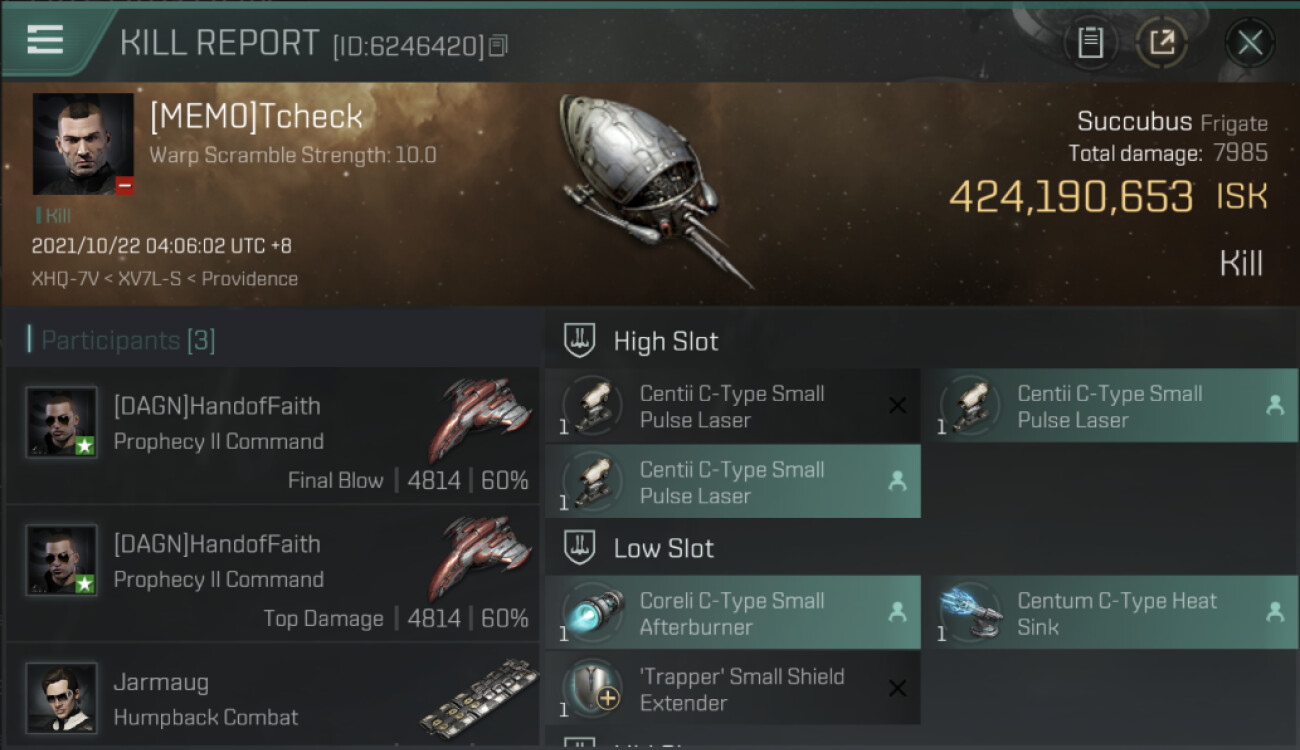Select Tcheck's pilot portrait
The height and width of the screenshot is (750, 1300).
[x=83, y=144]
